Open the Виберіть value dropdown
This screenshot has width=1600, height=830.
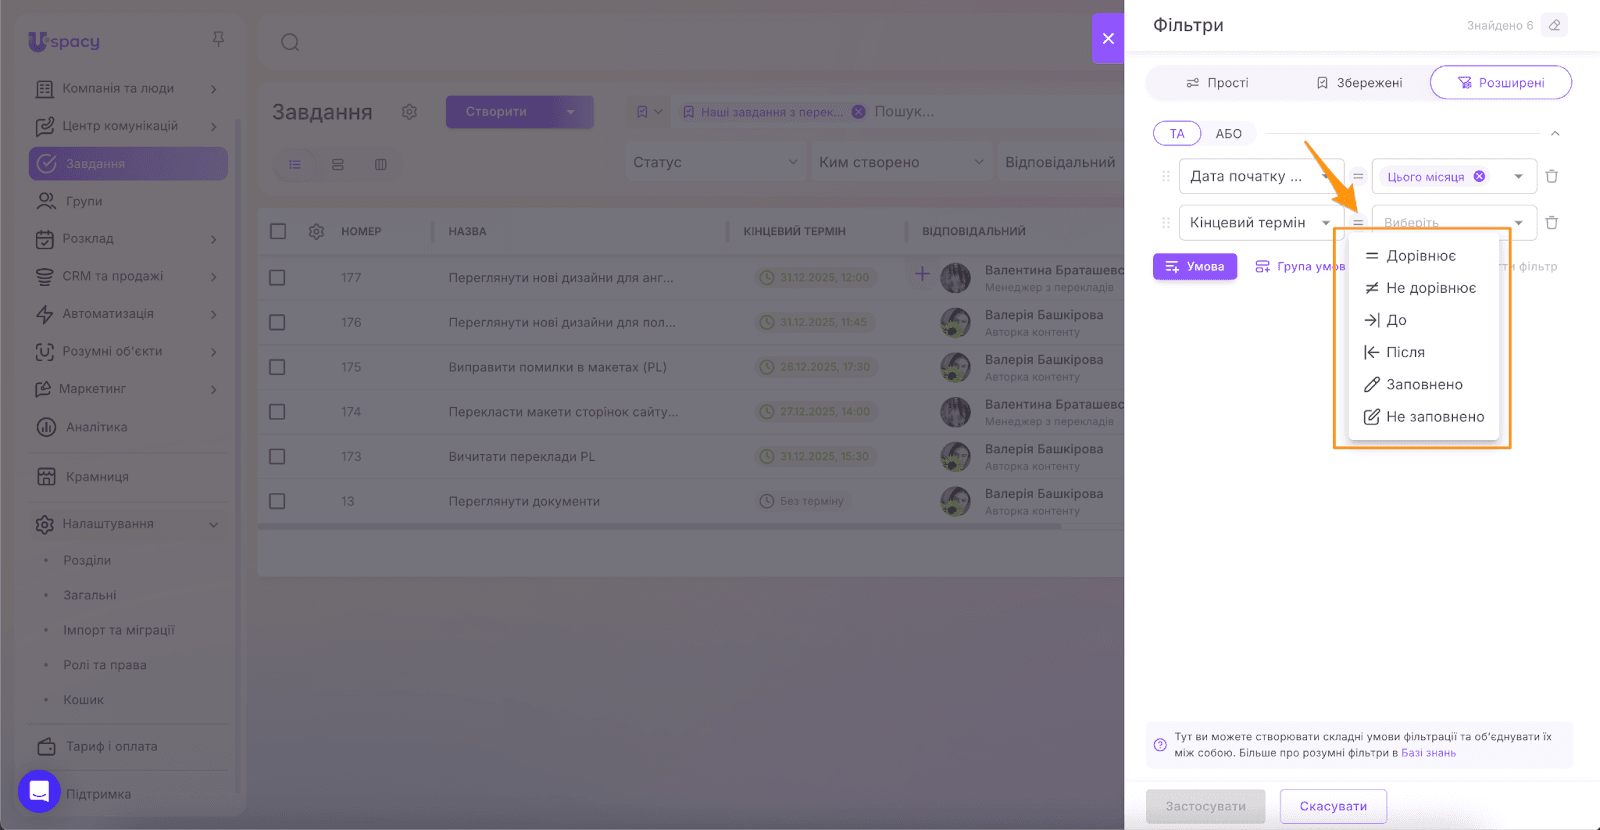tap(1454, 222)
